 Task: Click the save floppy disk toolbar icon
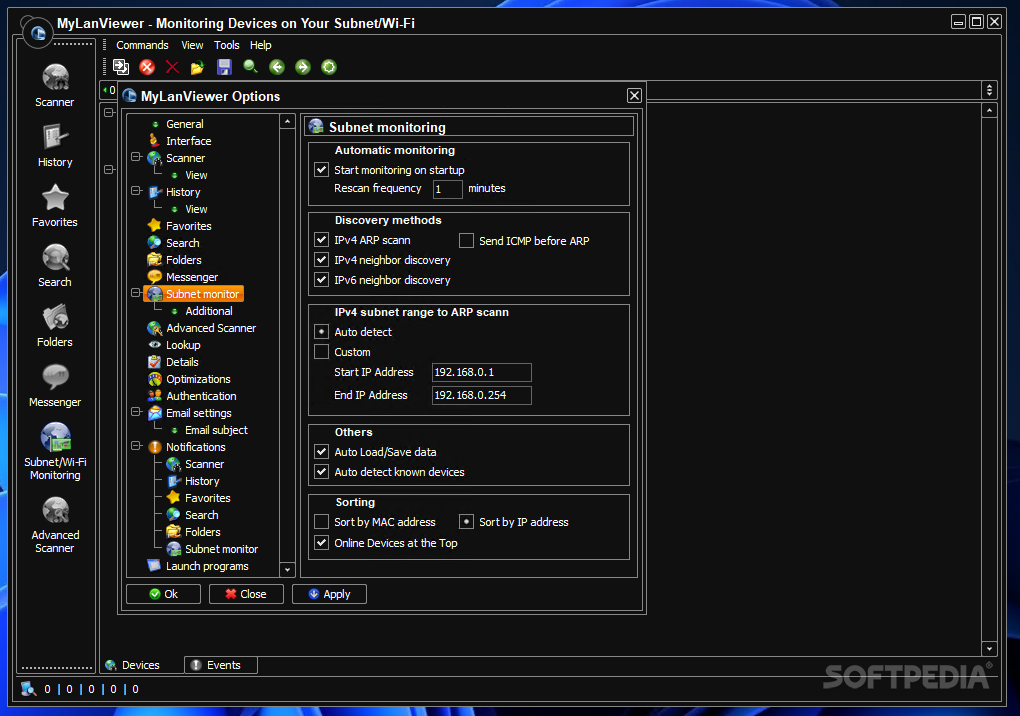coord(224,67)
